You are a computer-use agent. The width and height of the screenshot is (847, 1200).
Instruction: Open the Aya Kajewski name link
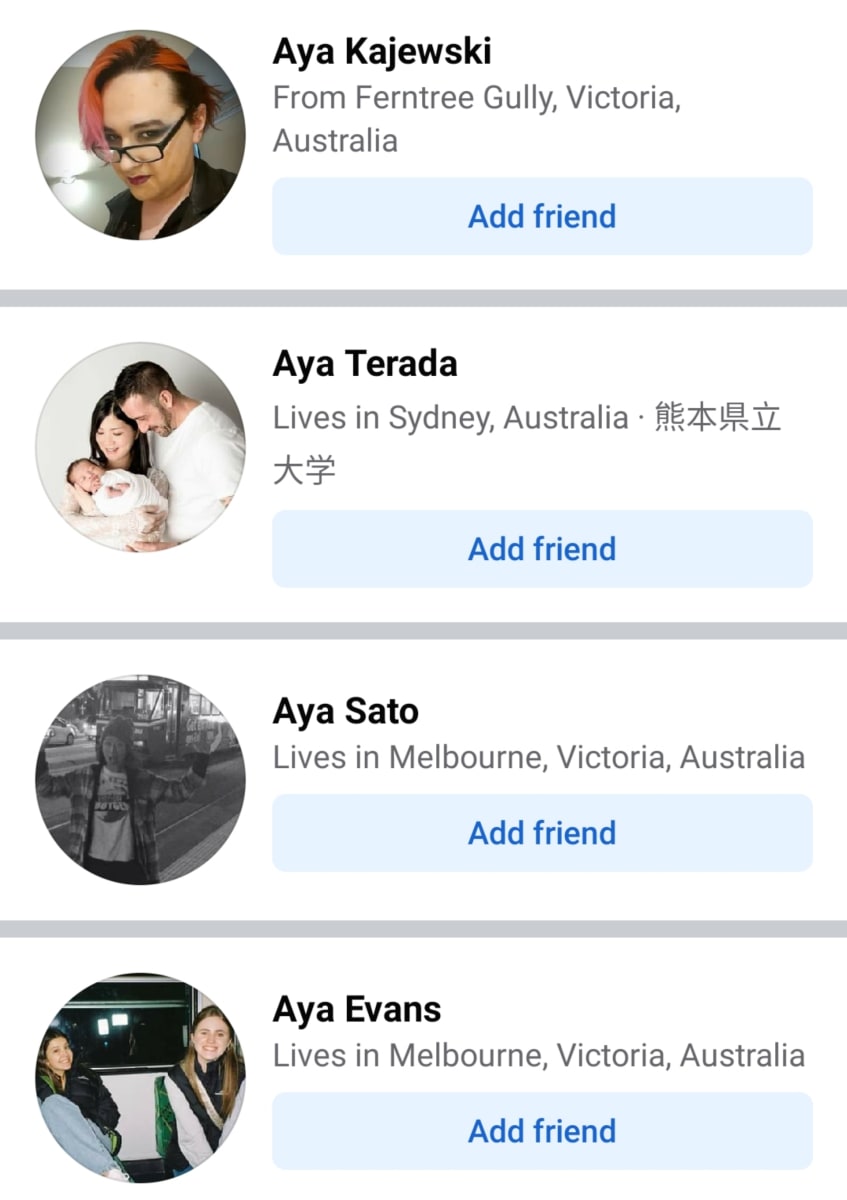tap(382, 52)
